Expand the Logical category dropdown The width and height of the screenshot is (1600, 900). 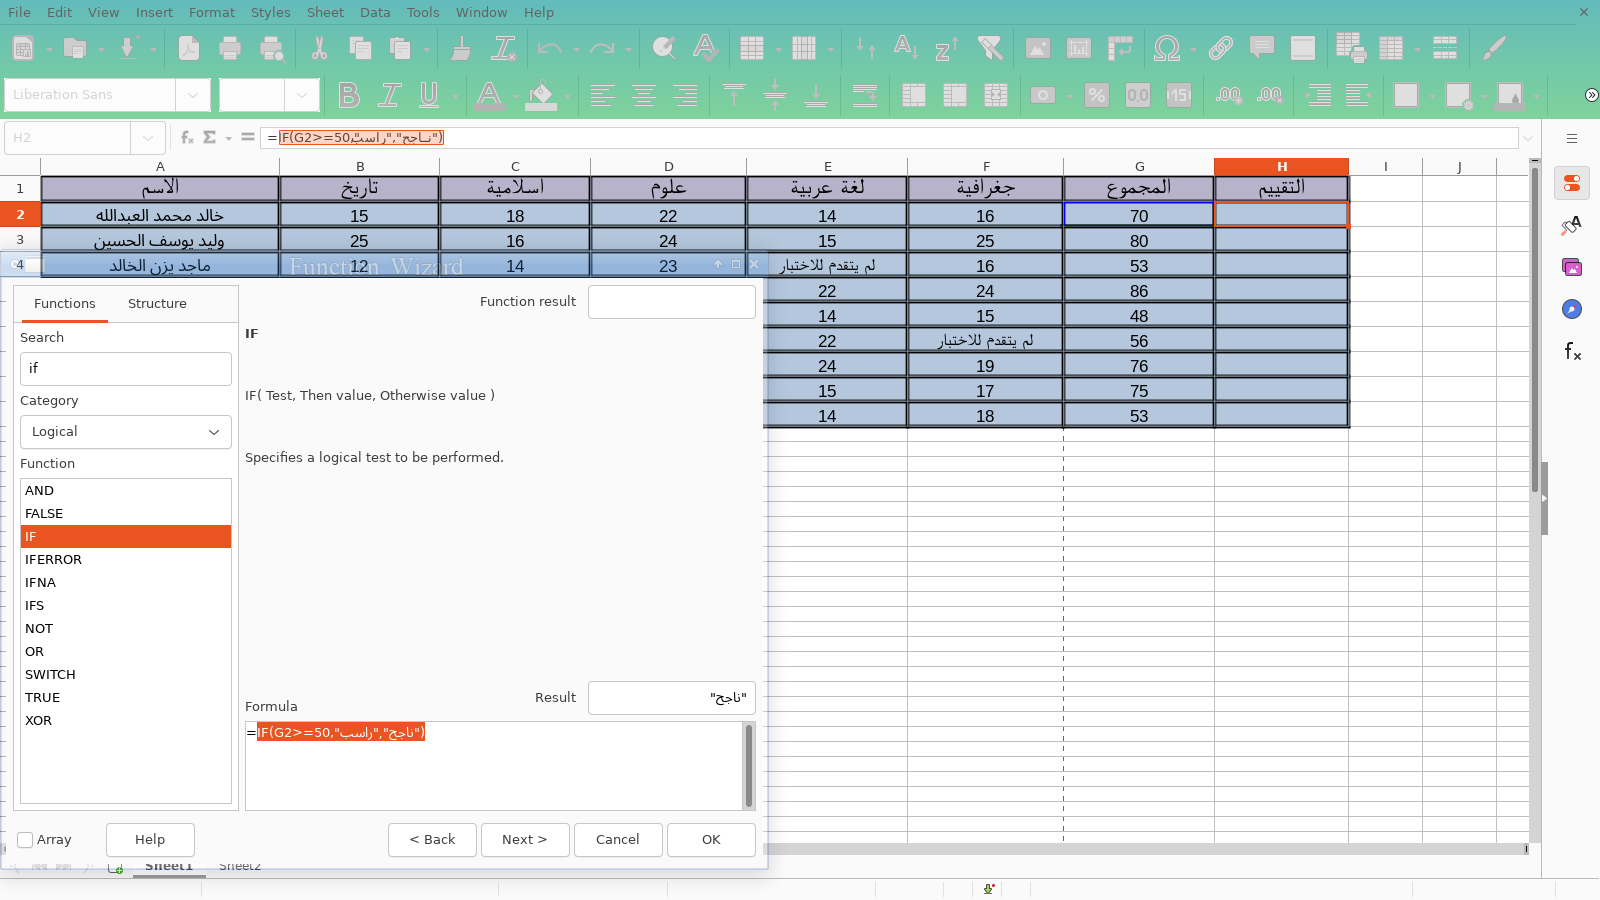[x=126, y=432]
